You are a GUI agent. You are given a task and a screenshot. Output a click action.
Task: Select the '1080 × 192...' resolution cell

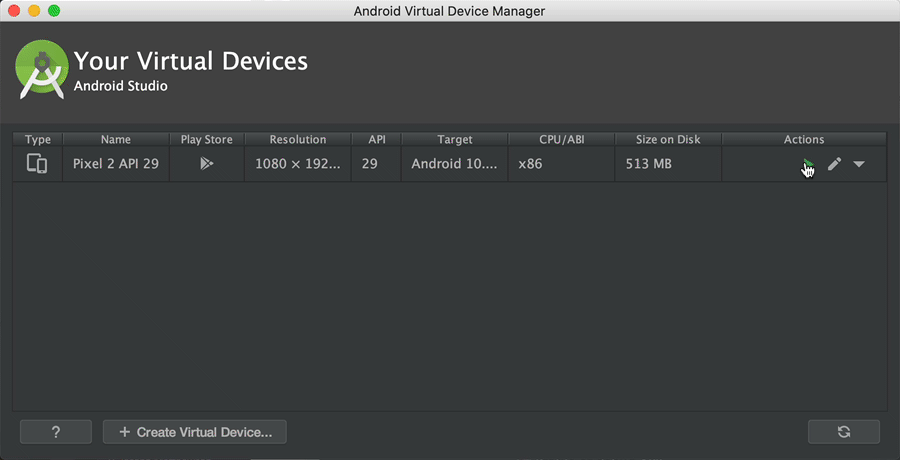(298, 164)
